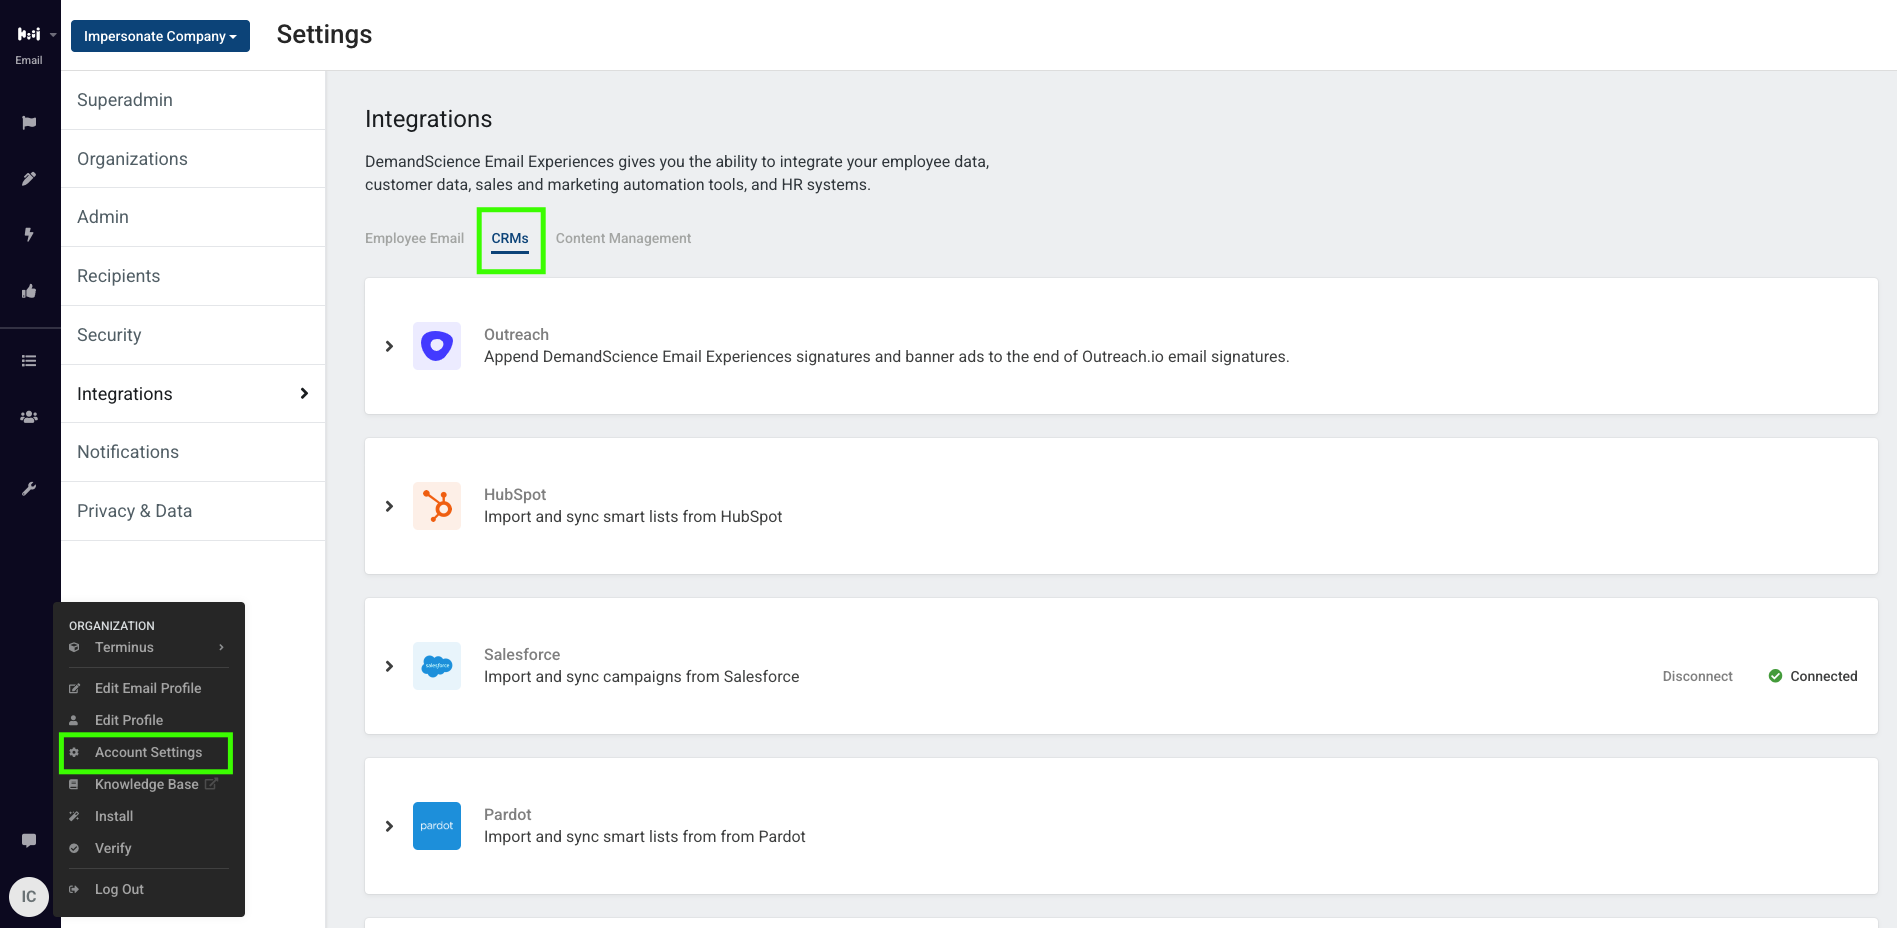
Task: Open the list icon in sidebar
Action: [29, 361]
